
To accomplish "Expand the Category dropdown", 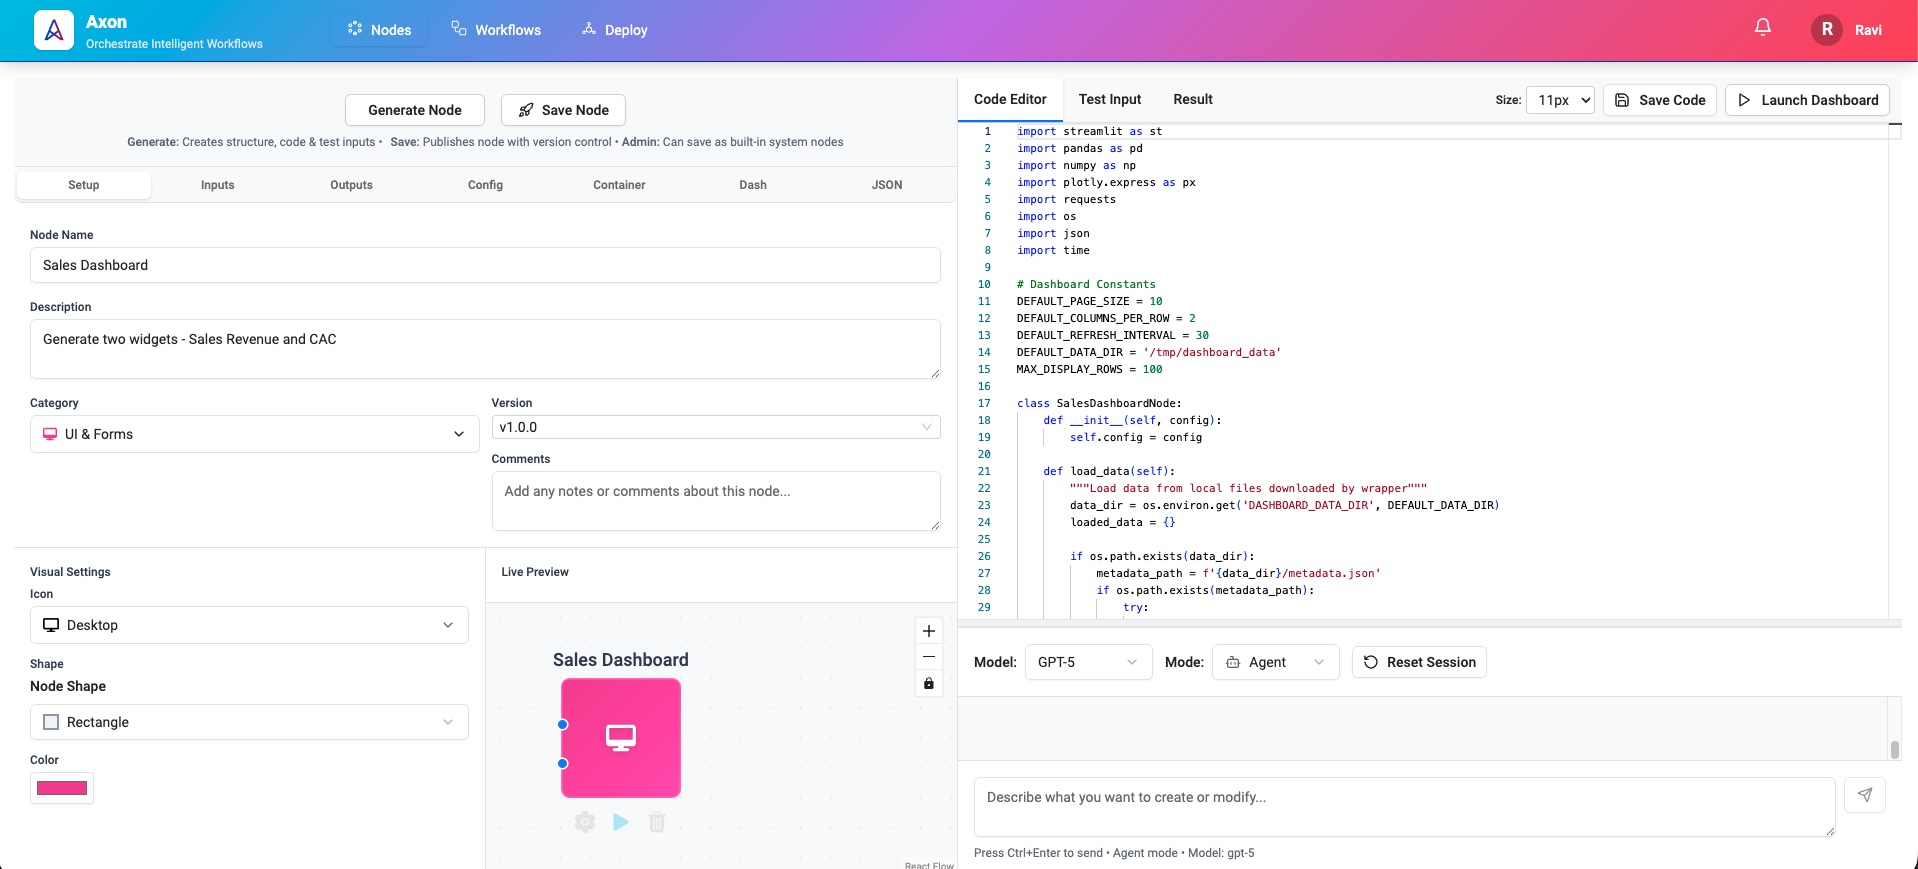I will point(255,434).
